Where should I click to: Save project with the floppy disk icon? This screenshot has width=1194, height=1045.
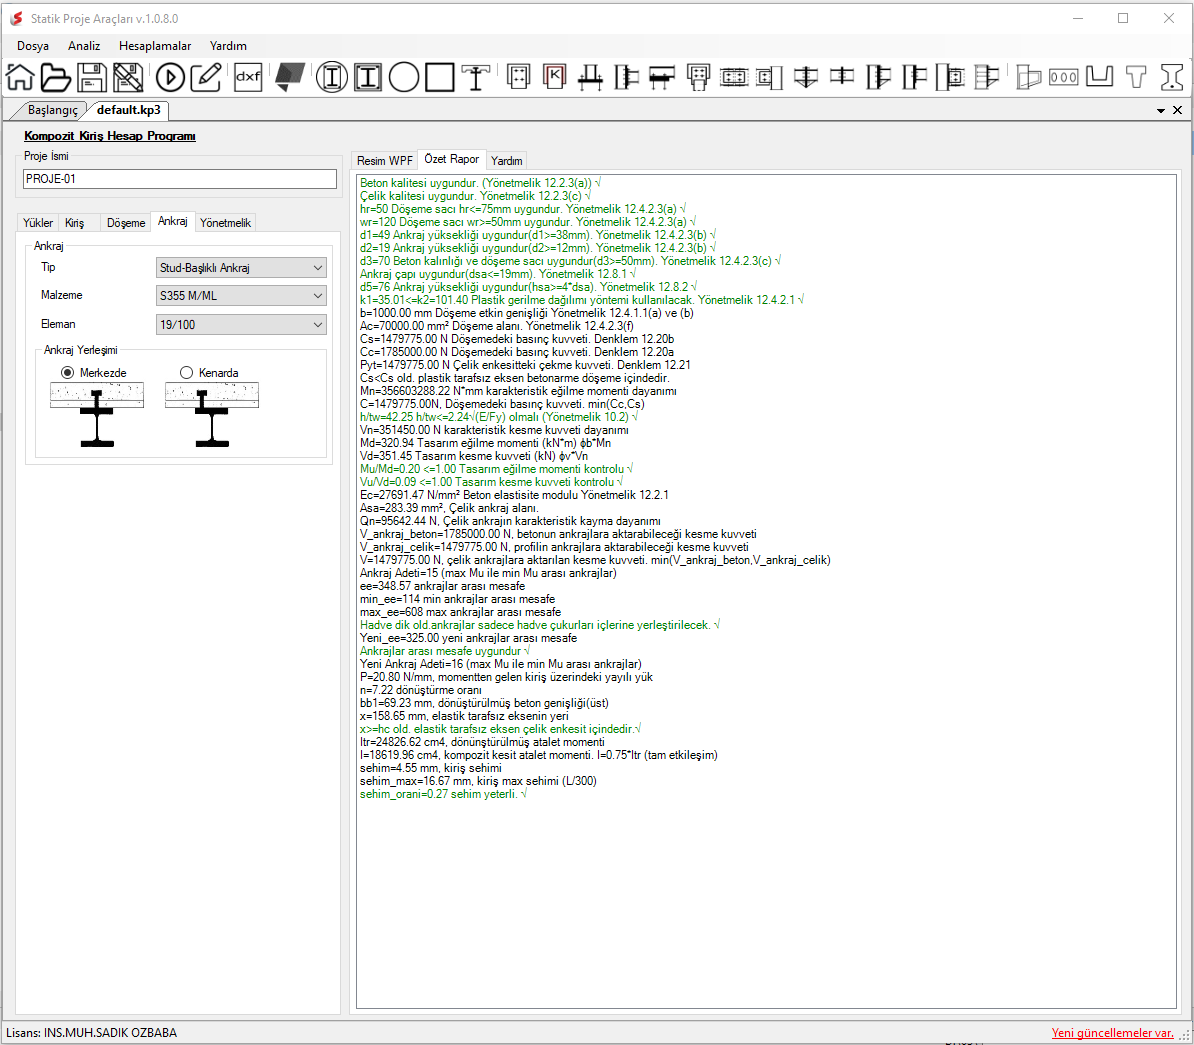click(x=91, y=77)
